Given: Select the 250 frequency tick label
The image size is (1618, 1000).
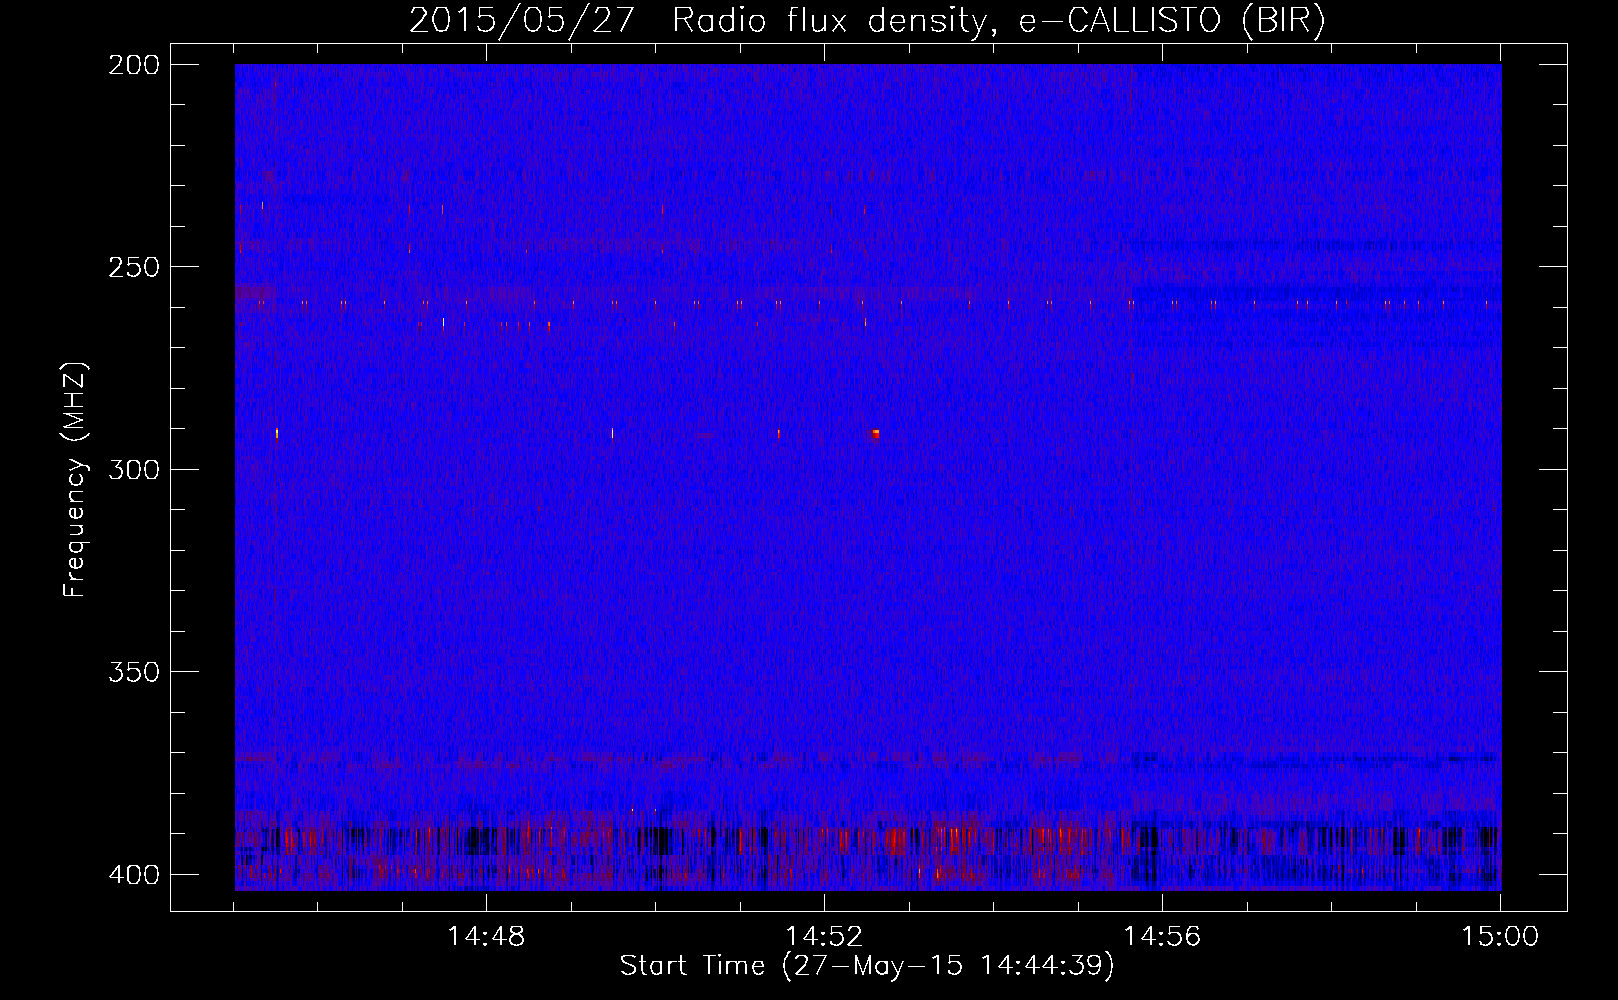Looking at the screenshot, I should 132,267.
